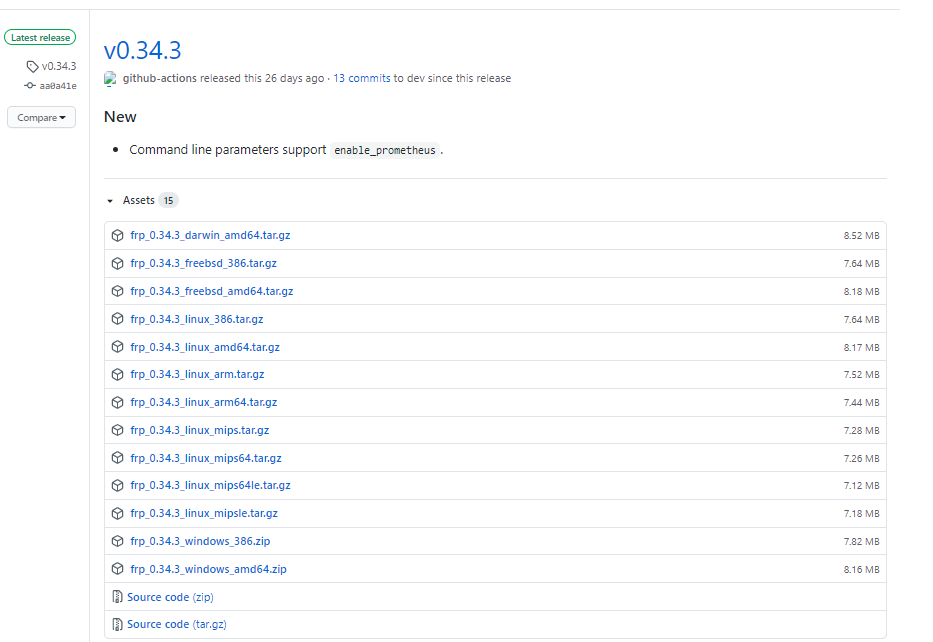This screenshot has width=933, height=642.
Task: Click package icon beside linux_mipsle tarball
Action: 117,513
